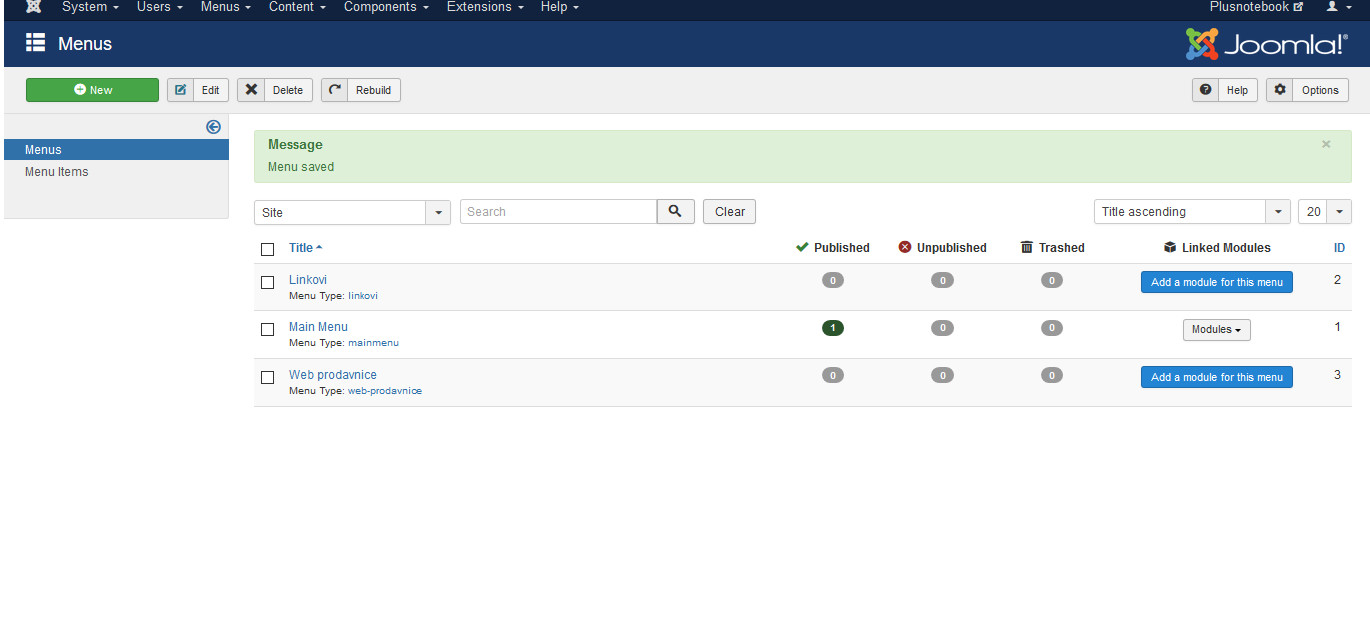
Task: Open the Extensions menu in top bar
Action: [x=484, y=7]
